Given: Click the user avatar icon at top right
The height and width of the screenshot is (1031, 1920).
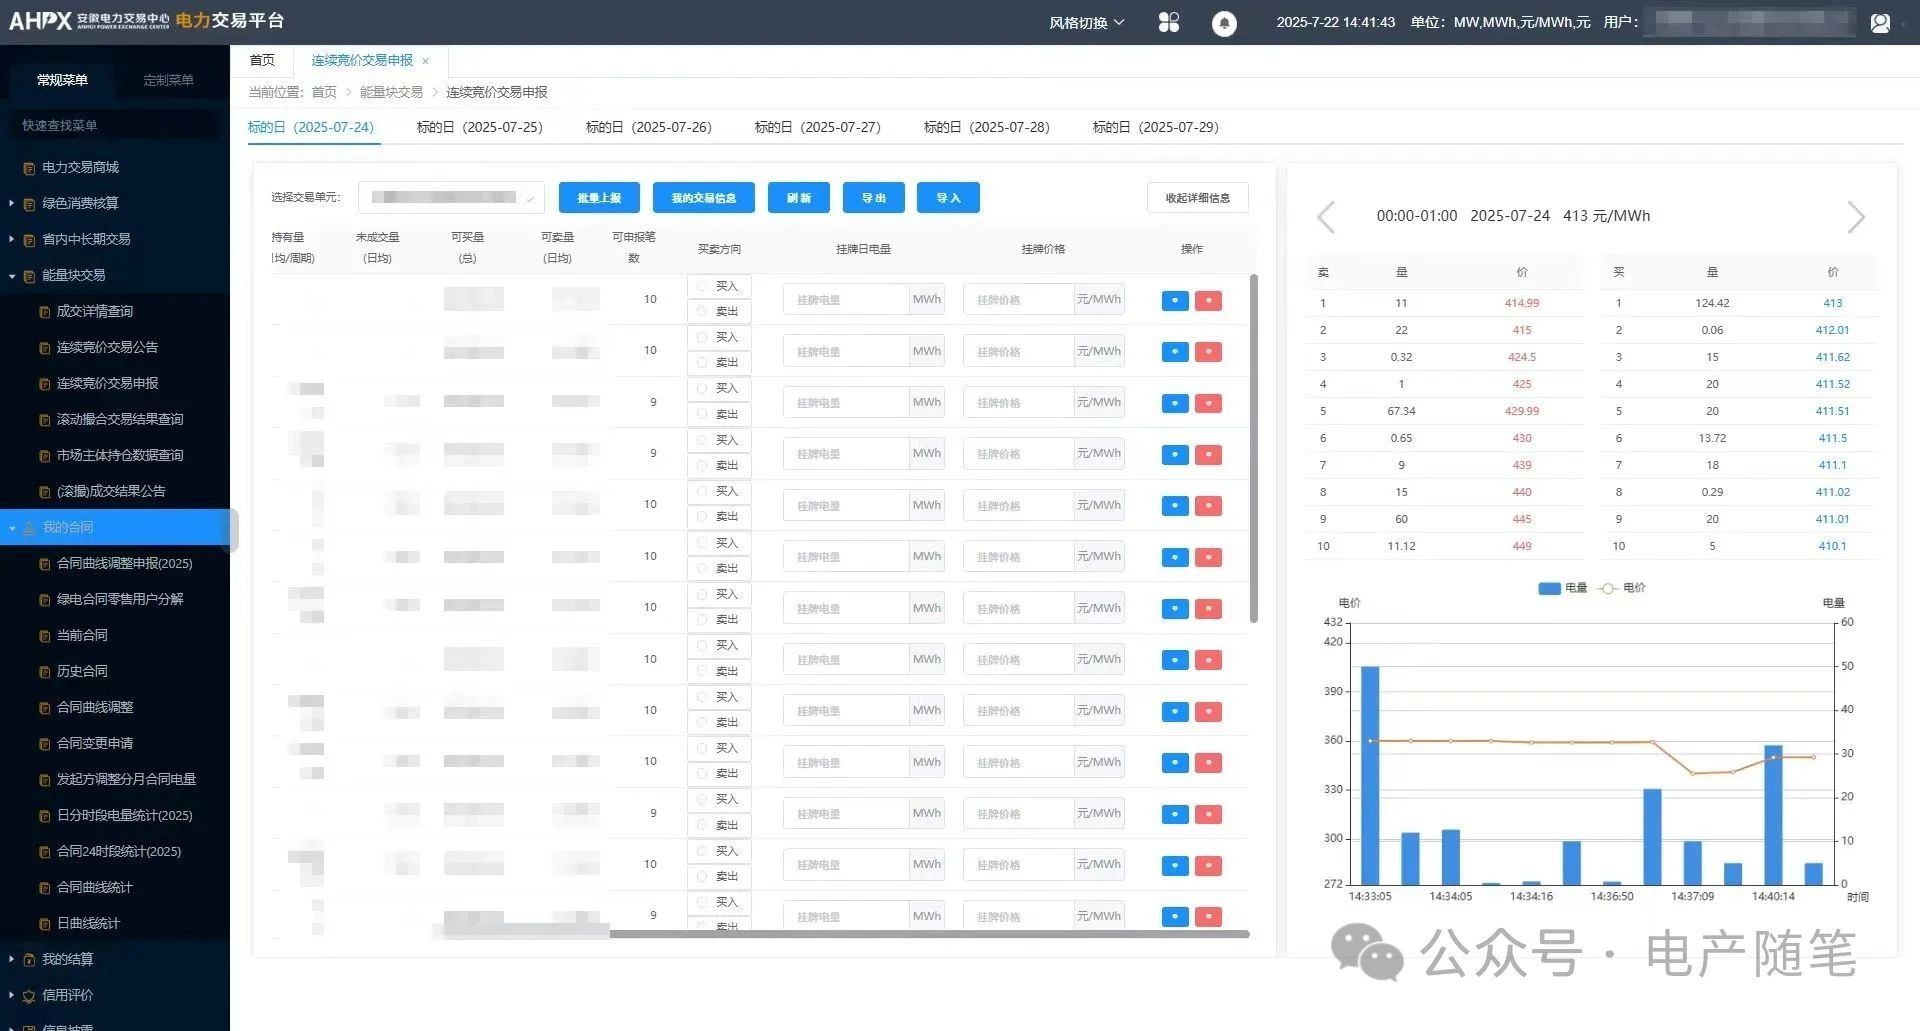Looking at the screenshot, I should (x=1880, y=22).
